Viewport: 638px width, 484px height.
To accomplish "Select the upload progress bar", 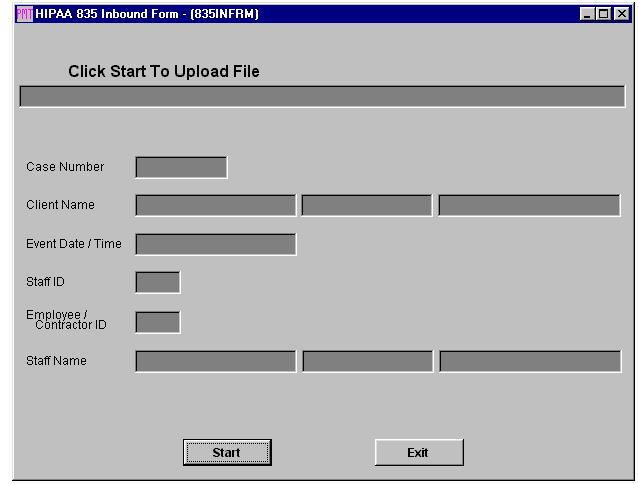I will (322, 97).
